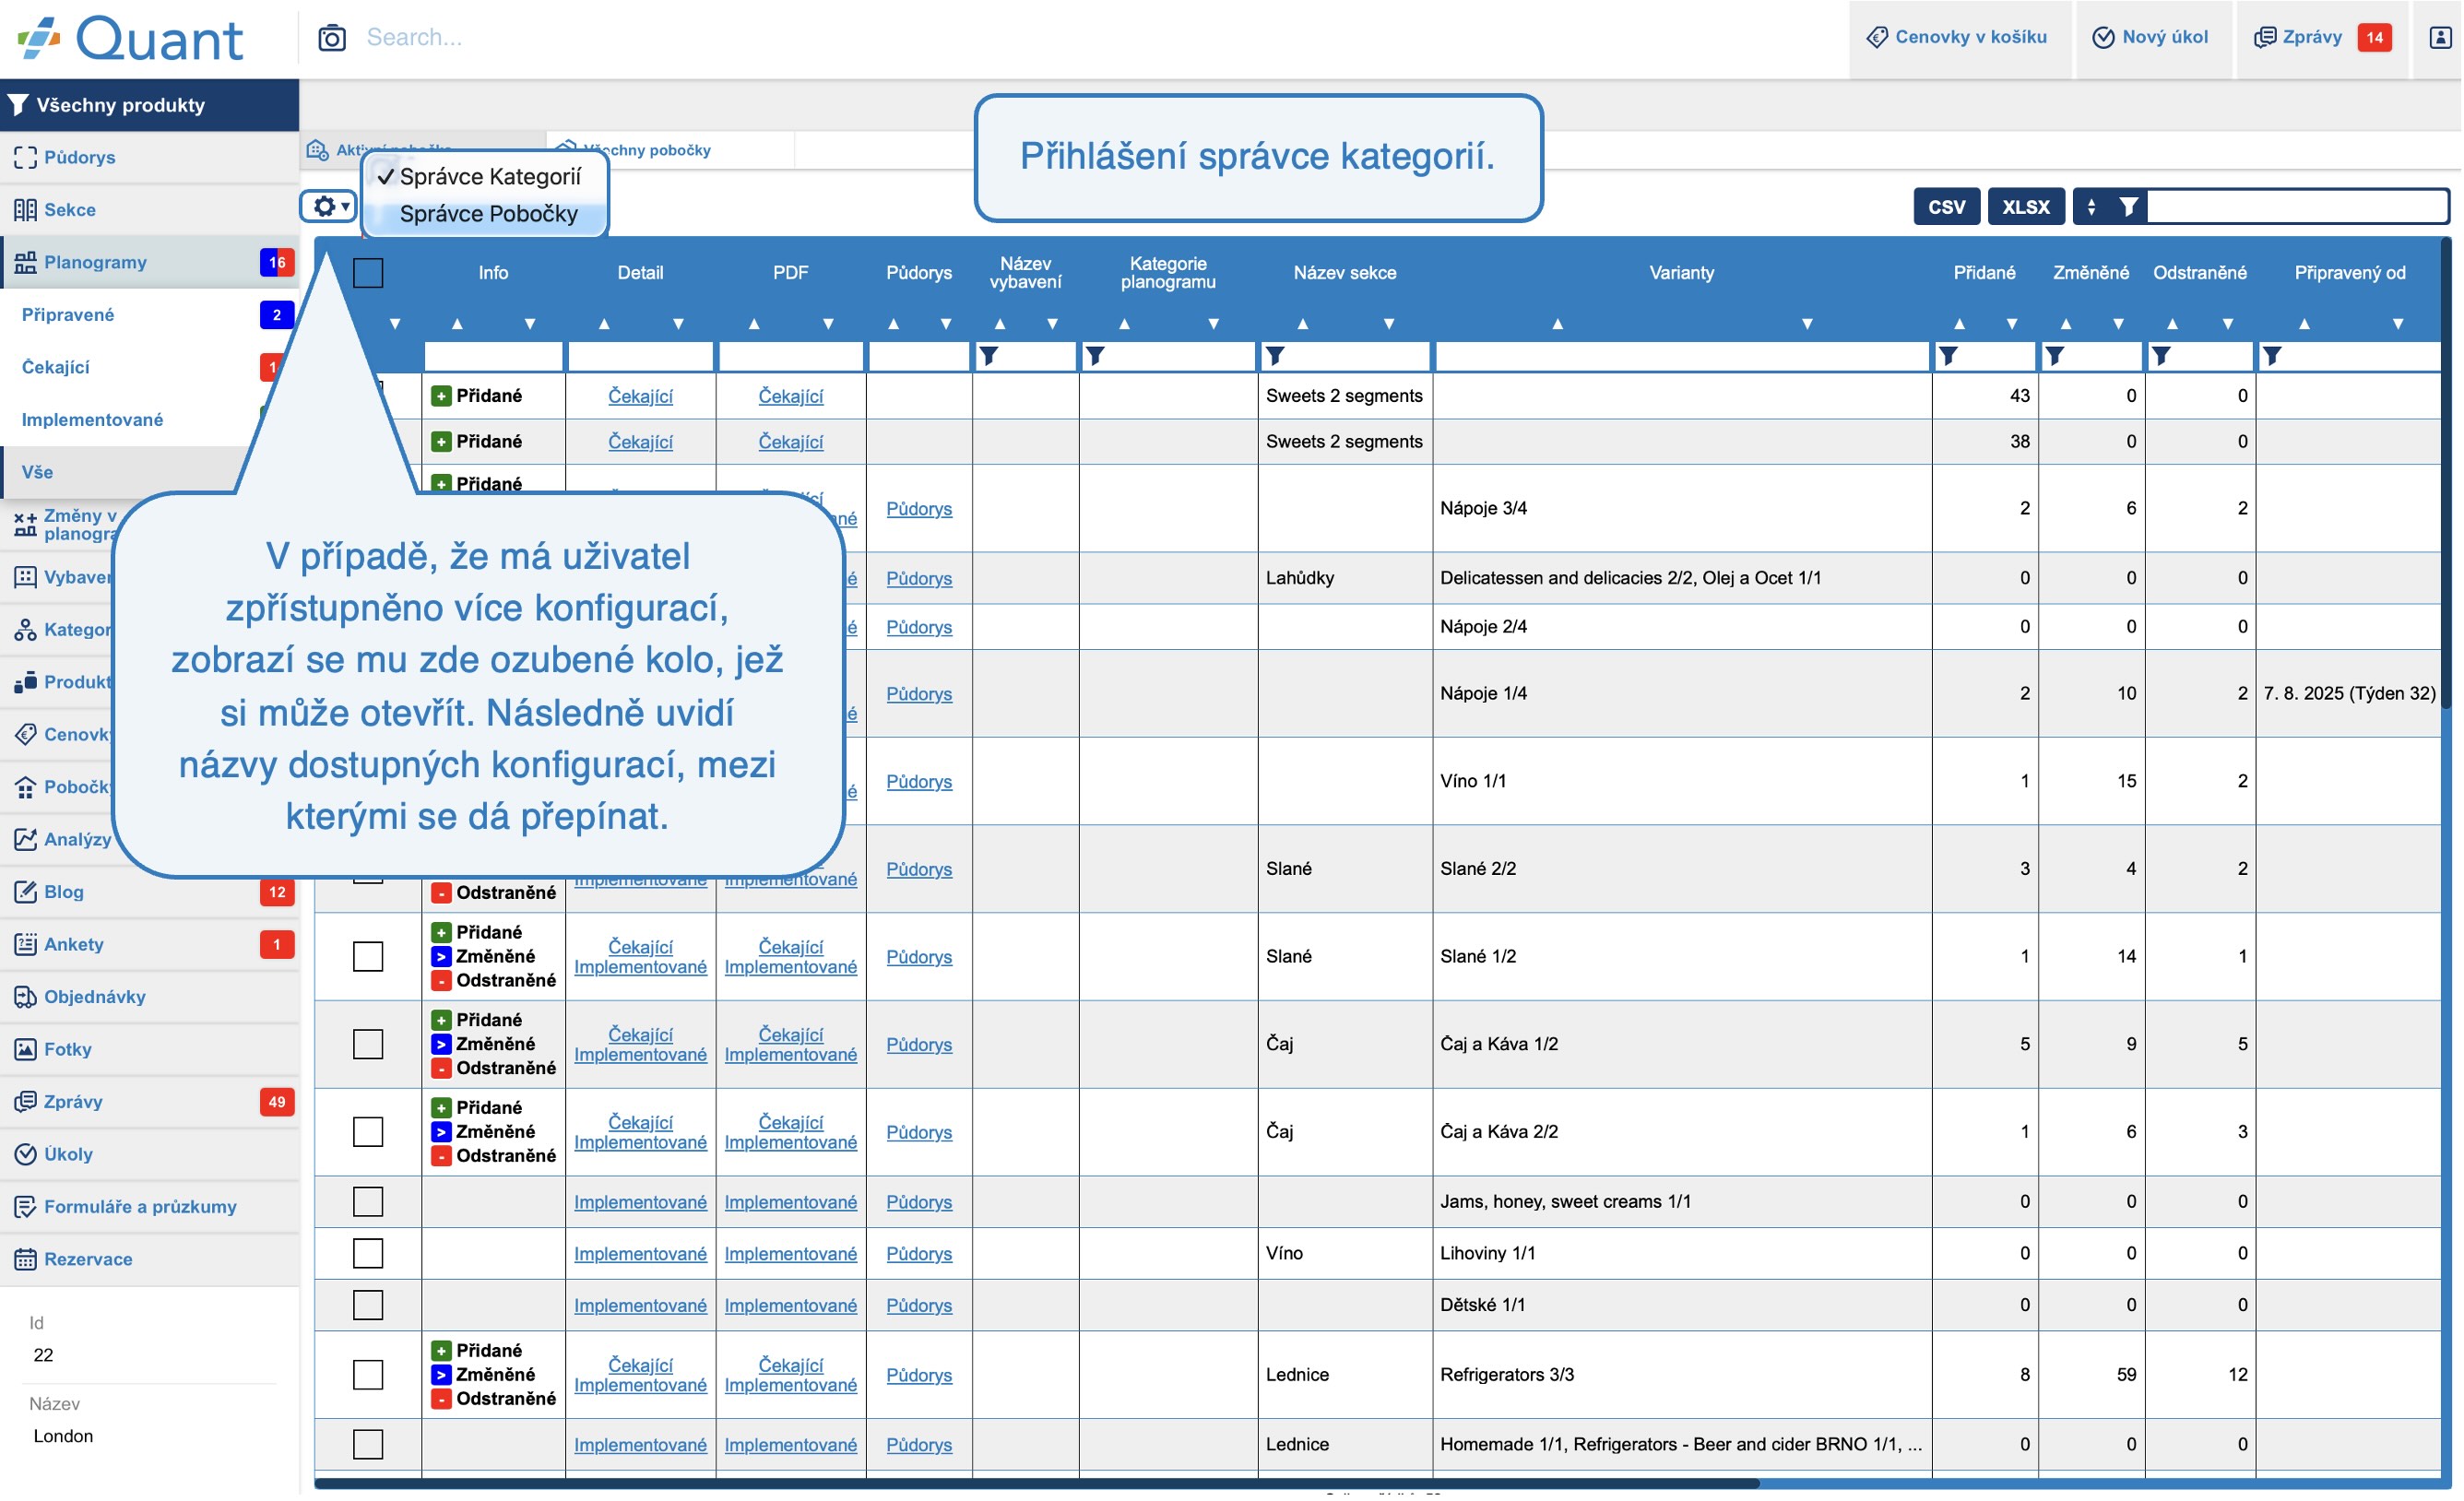Sort Varianty column descending arrow
Image resolution: width=2464 pixels, height=1501 pixels.
click(x=1807, y=324)
